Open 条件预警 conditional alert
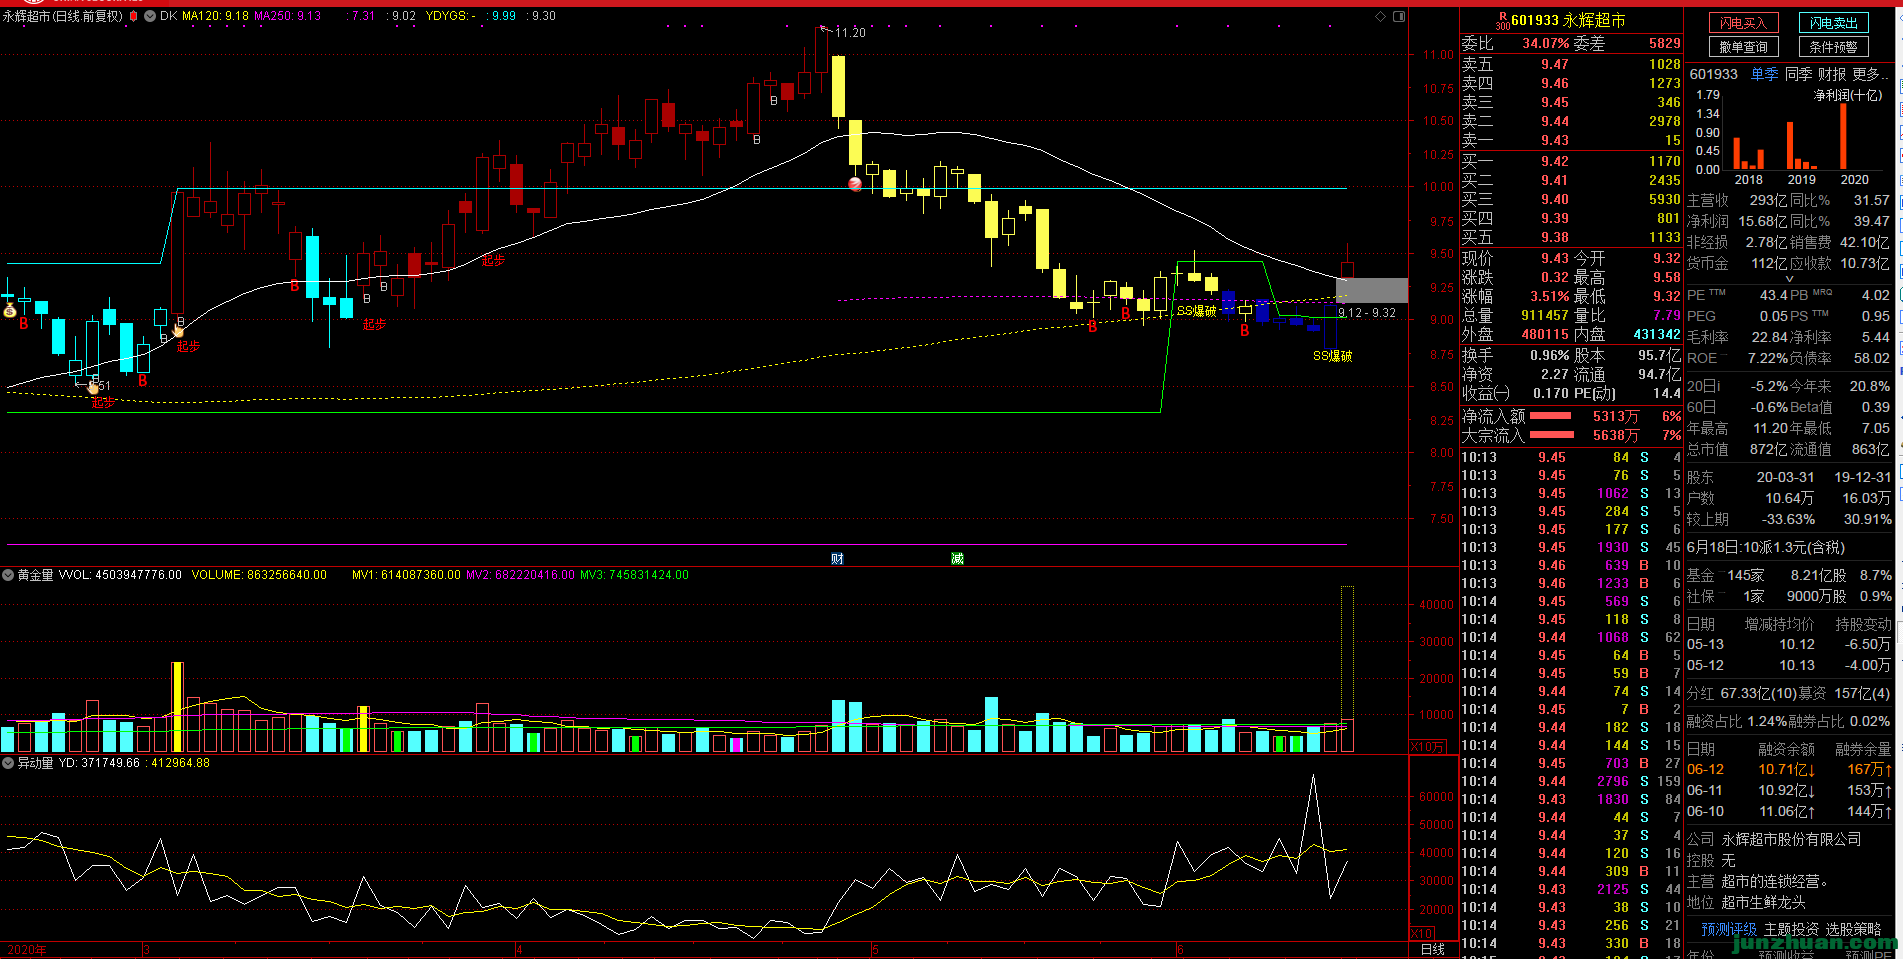This screenshot has width=1903, height=959. [x=1833, y=47]
